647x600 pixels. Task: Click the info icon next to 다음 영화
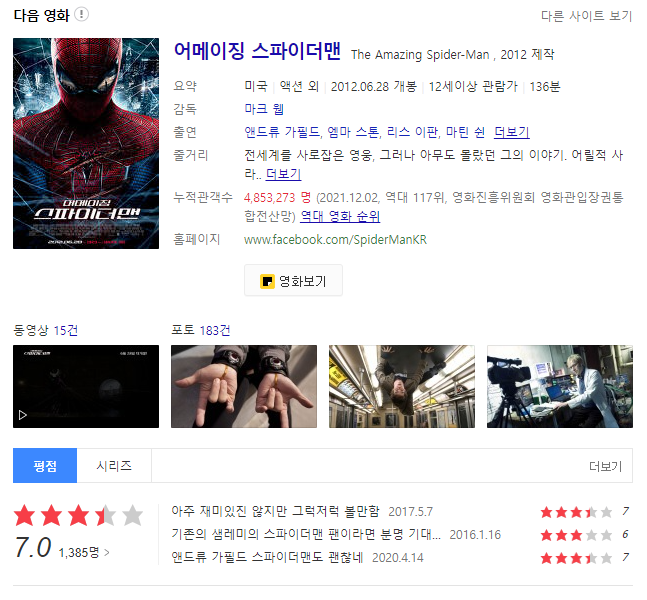coord(81,14)
